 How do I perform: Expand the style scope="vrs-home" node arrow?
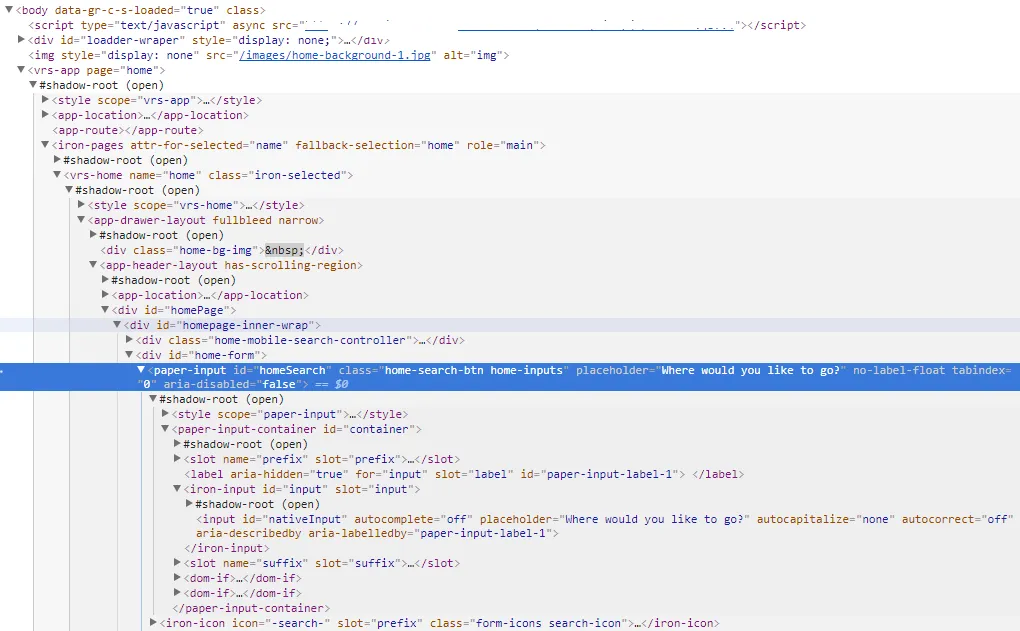pos(81,204)
